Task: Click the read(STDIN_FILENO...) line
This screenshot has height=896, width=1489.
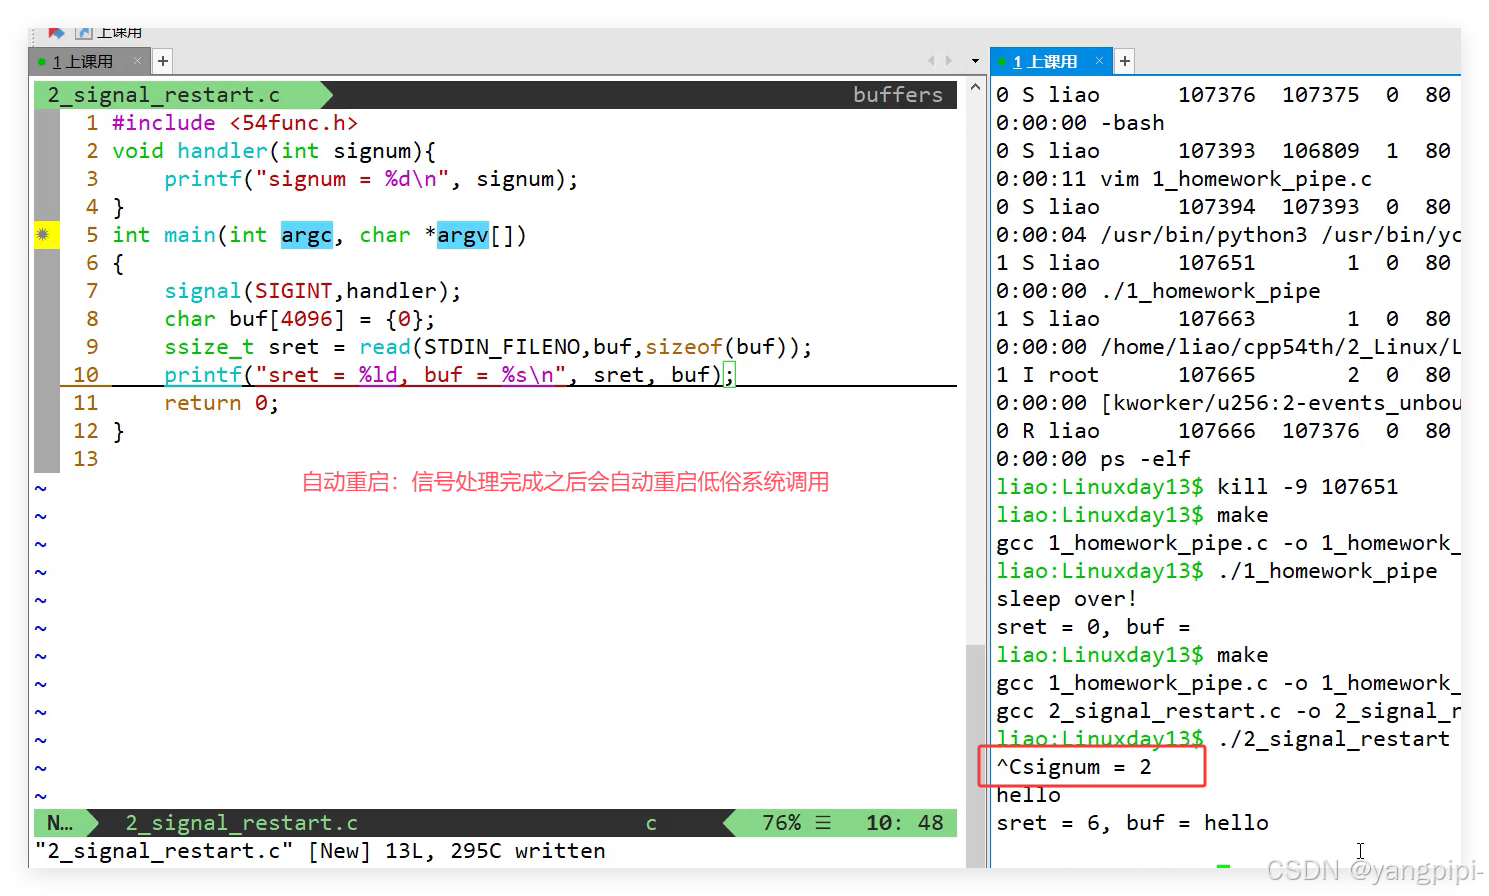Action: [488, 347]
